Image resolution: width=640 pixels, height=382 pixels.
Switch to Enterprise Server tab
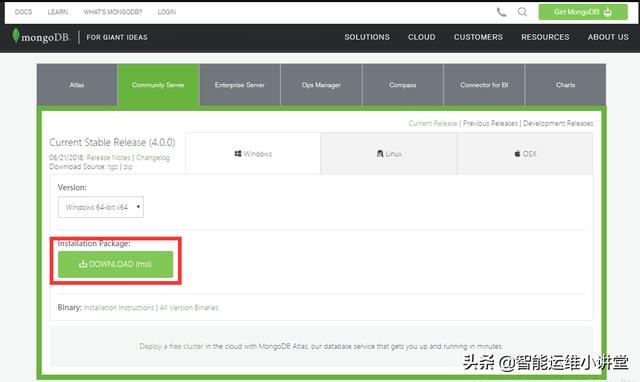[240, 85]
